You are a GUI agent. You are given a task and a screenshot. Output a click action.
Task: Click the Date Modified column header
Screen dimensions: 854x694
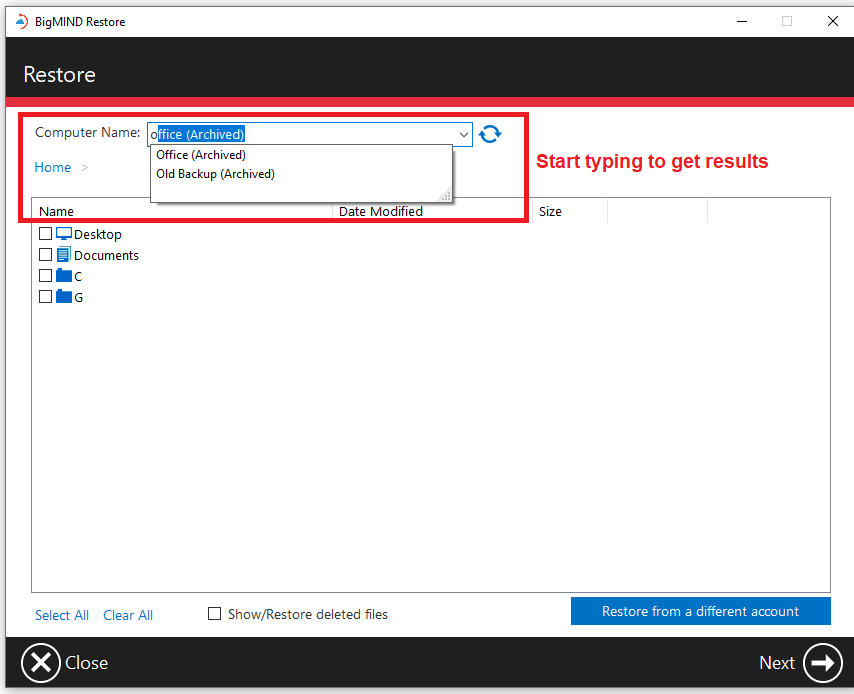[x=381, y=211]
